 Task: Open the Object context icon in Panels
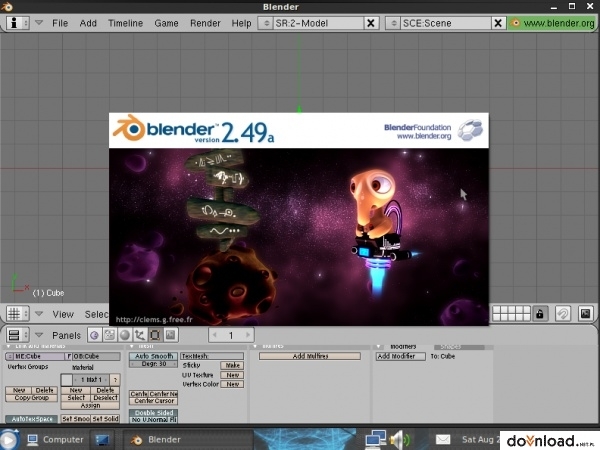pos(140,335)
